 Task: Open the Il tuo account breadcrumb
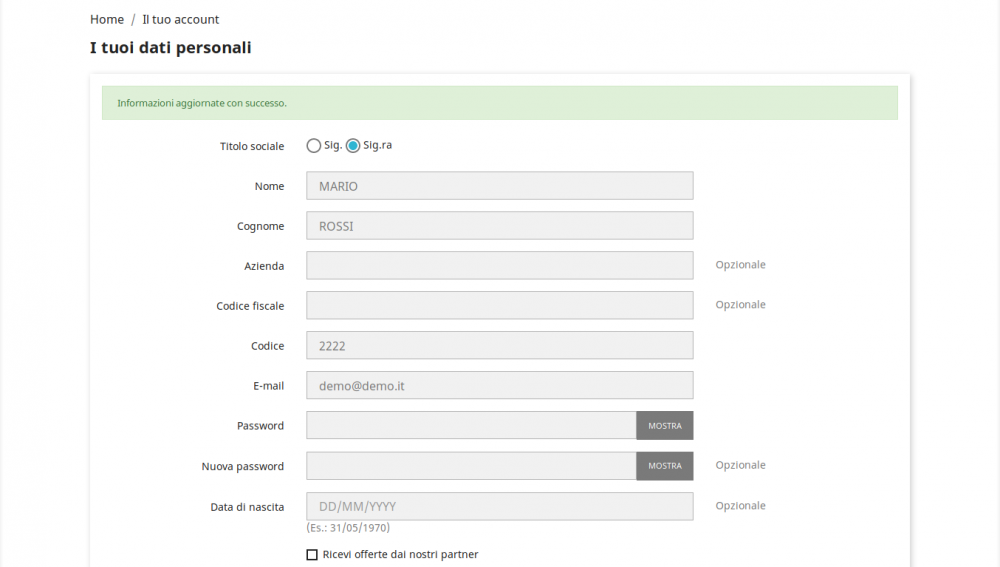[x=180, y=20]
